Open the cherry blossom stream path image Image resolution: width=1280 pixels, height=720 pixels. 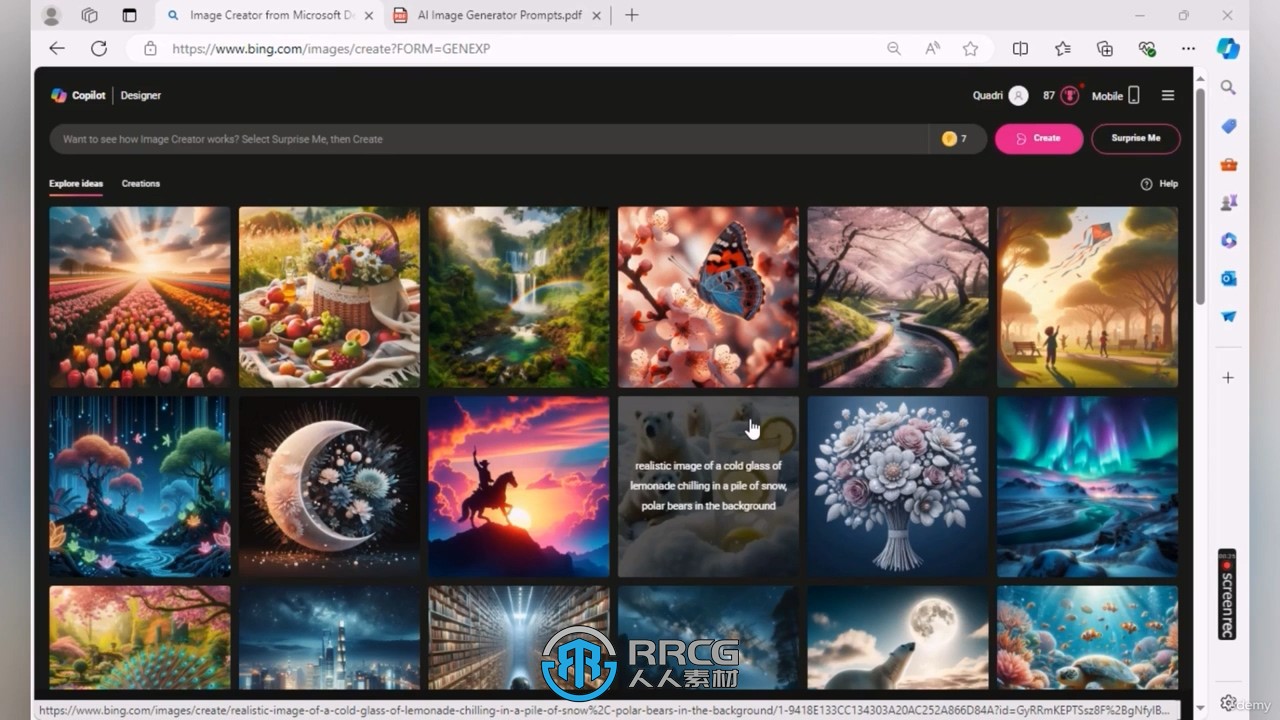click(898, 297)
